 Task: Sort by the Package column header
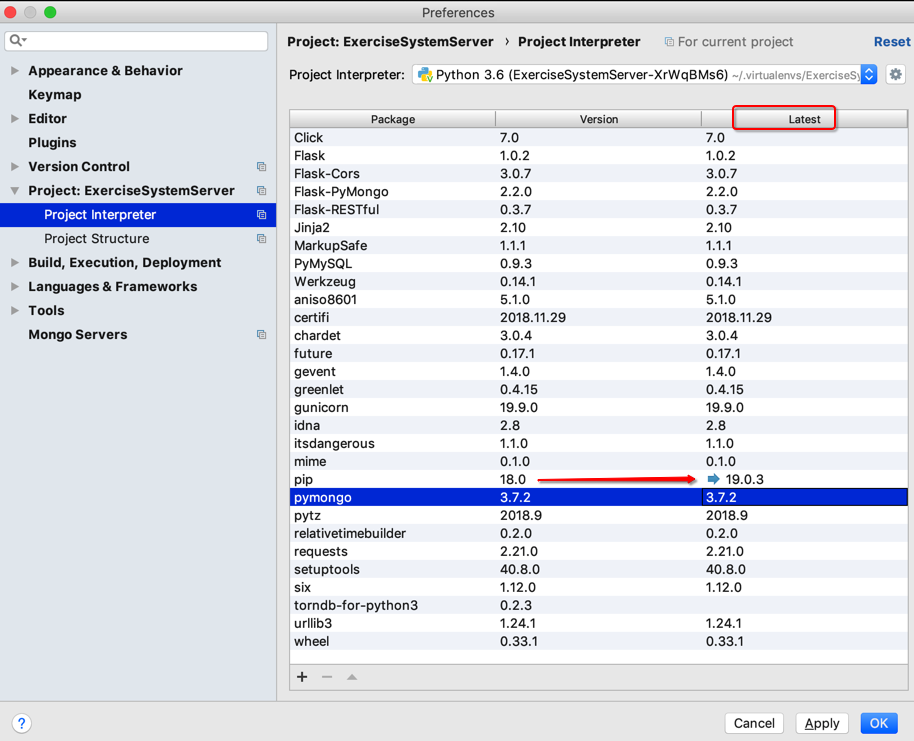click(x=393, y=119)
